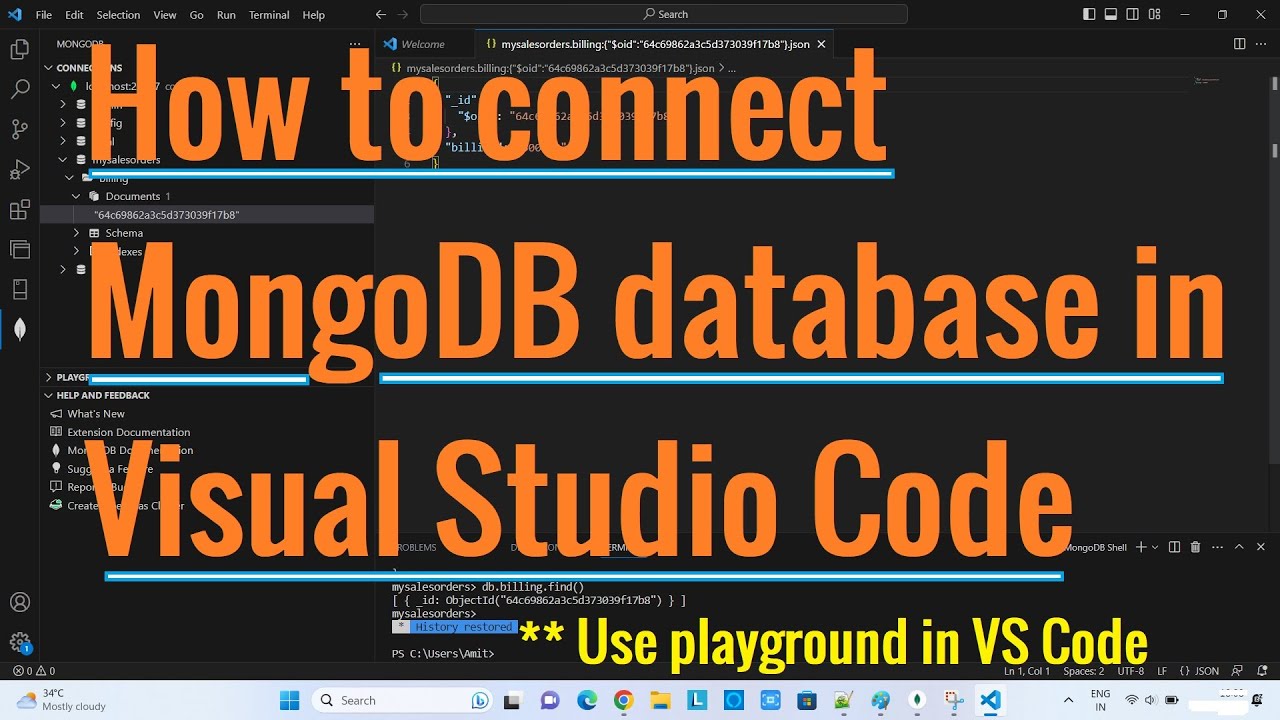
Task: Expand the Schema node
Action: tap(76, 233)
